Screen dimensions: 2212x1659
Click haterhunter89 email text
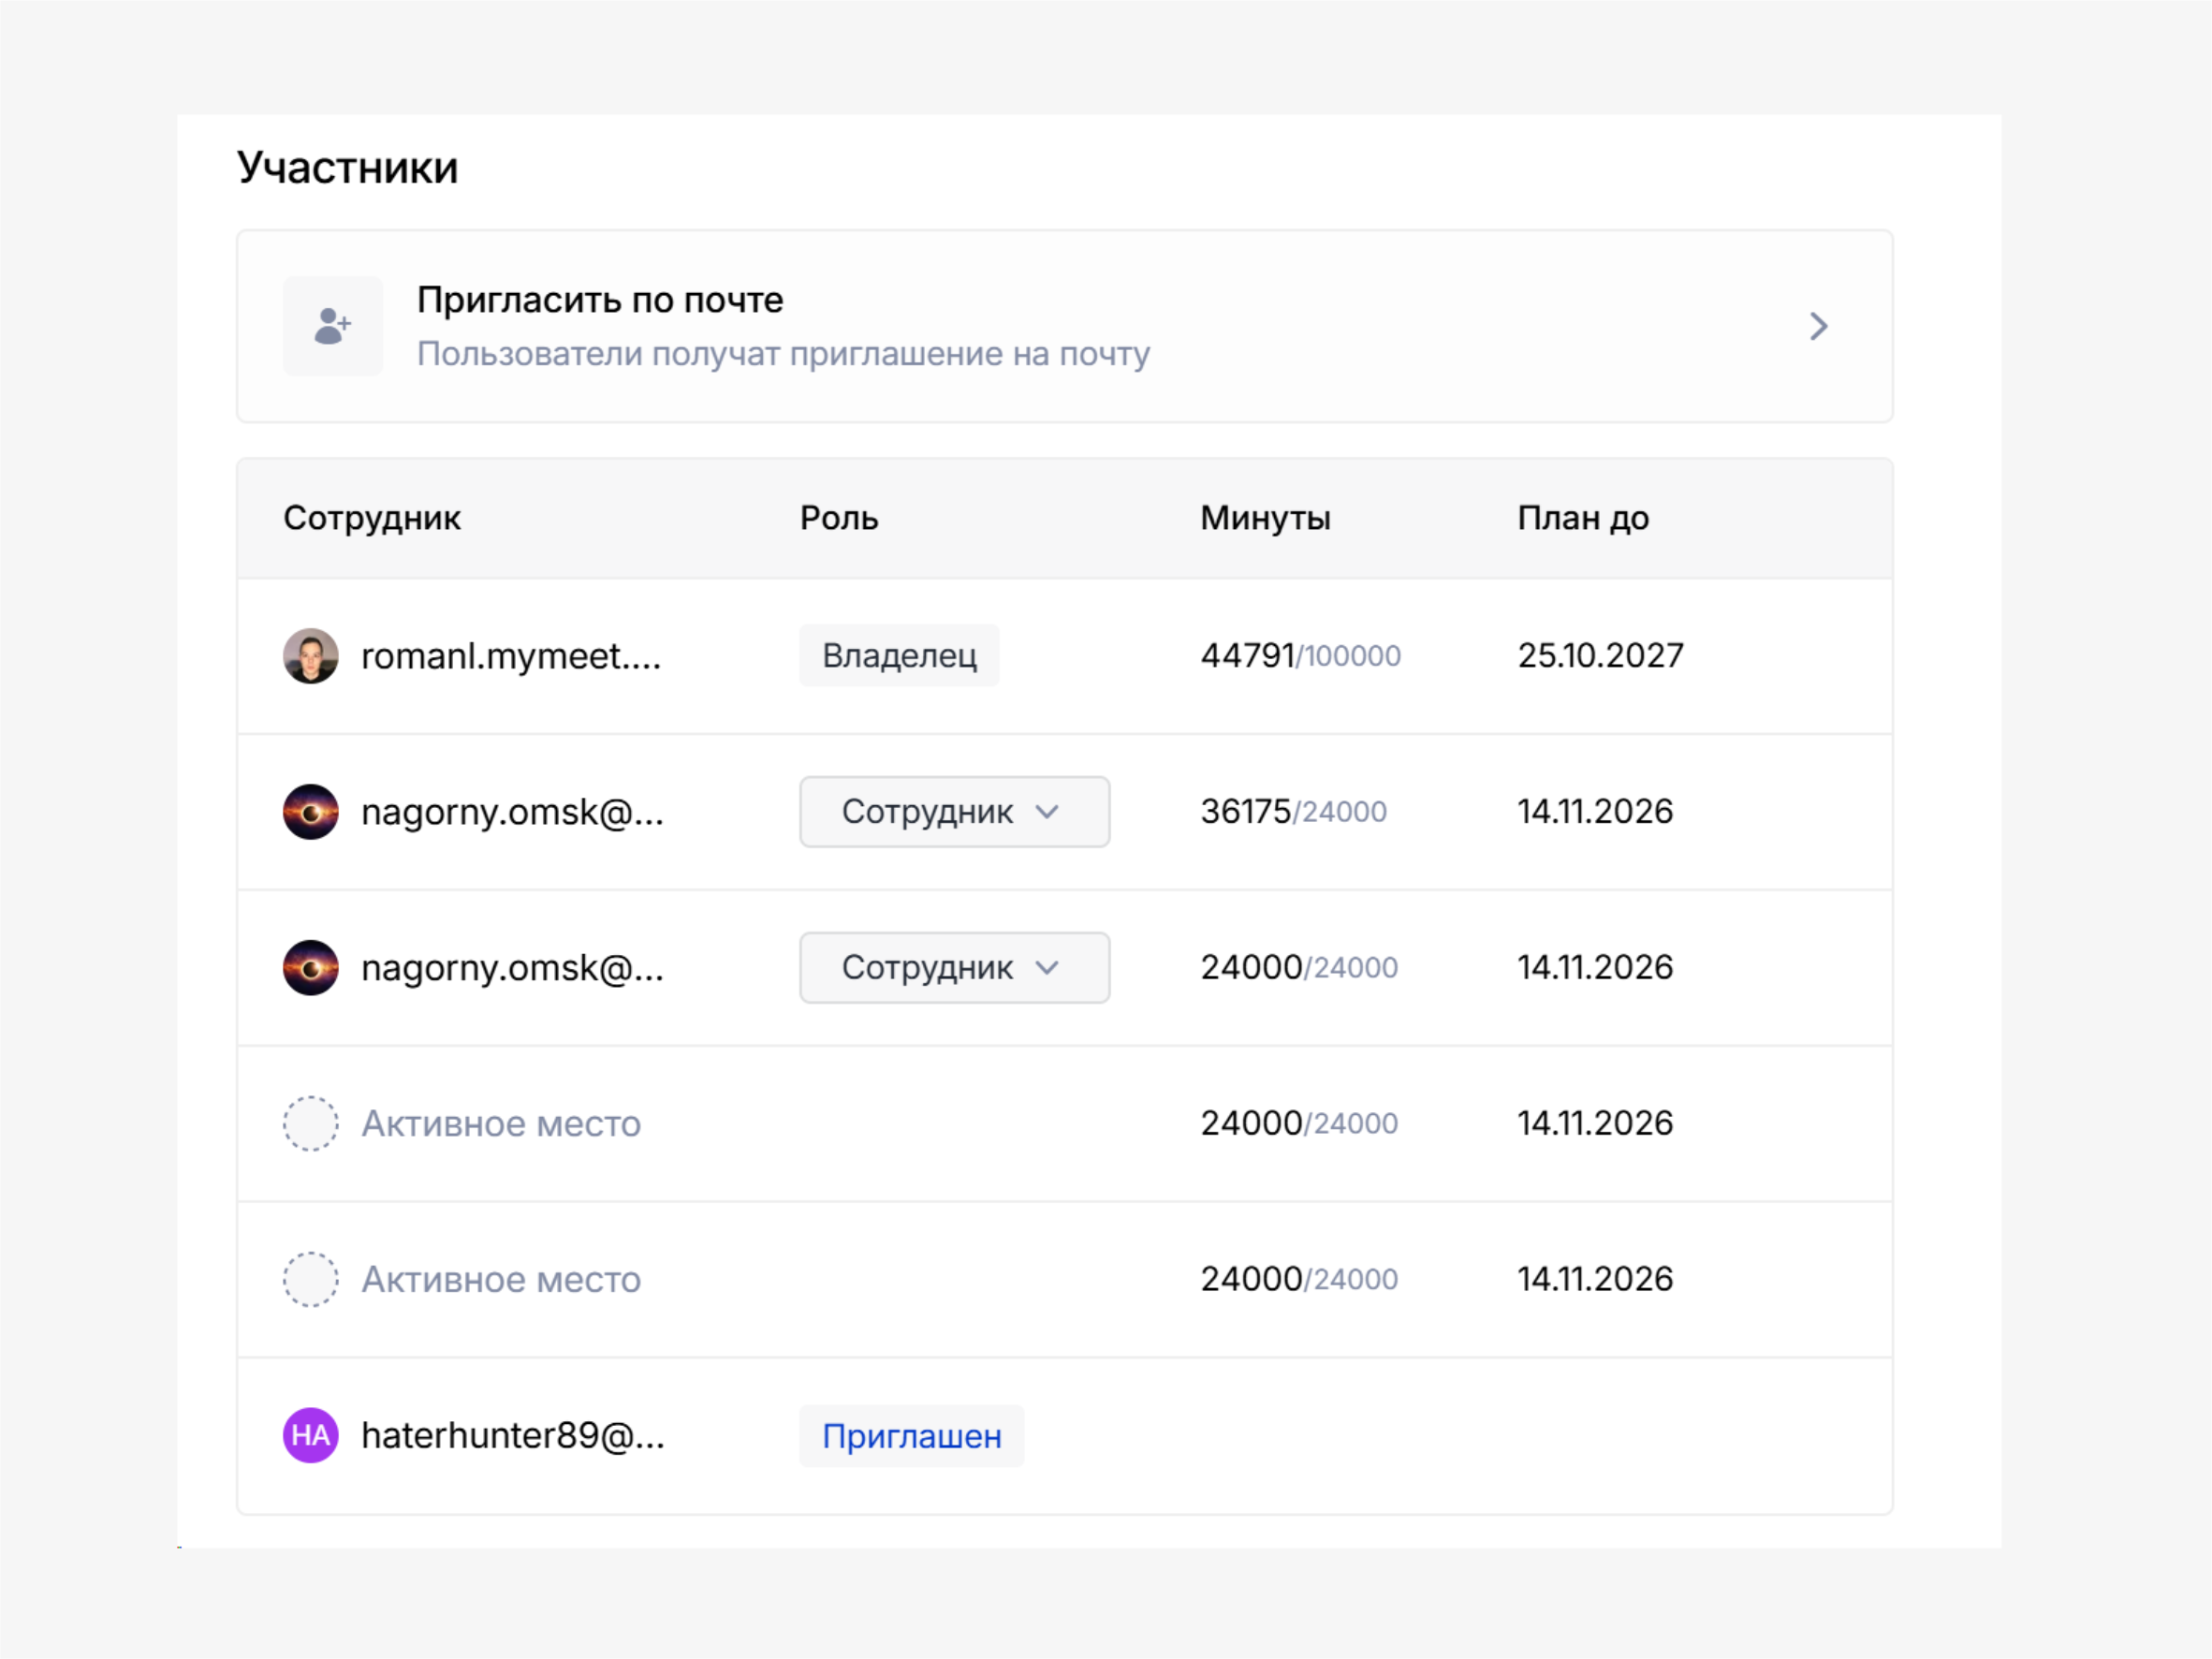(512, 1436)
